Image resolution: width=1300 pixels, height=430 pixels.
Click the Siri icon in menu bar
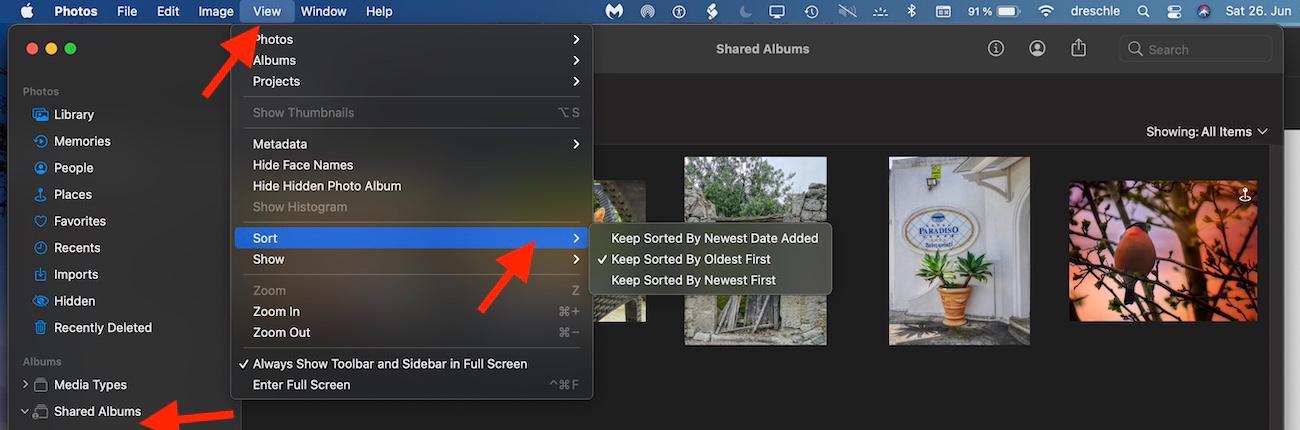coord(1204,11)
